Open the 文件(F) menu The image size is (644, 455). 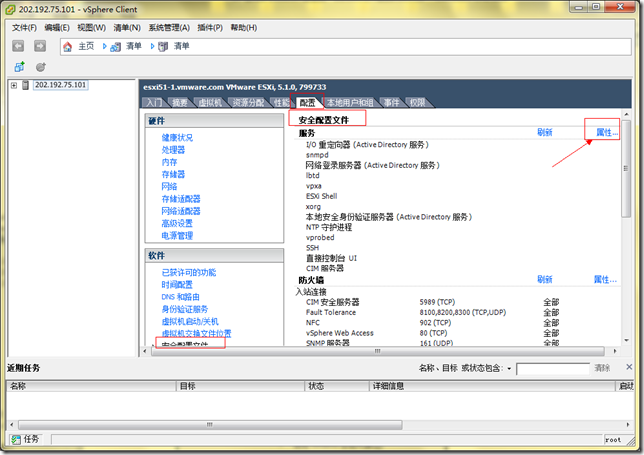[x=24, y=28]
